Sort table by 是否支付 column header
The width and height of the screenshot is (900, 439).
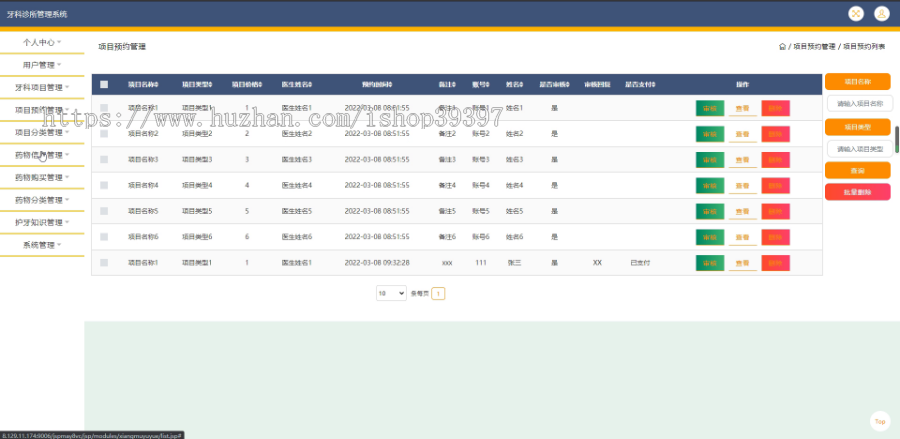pos(640,84)
